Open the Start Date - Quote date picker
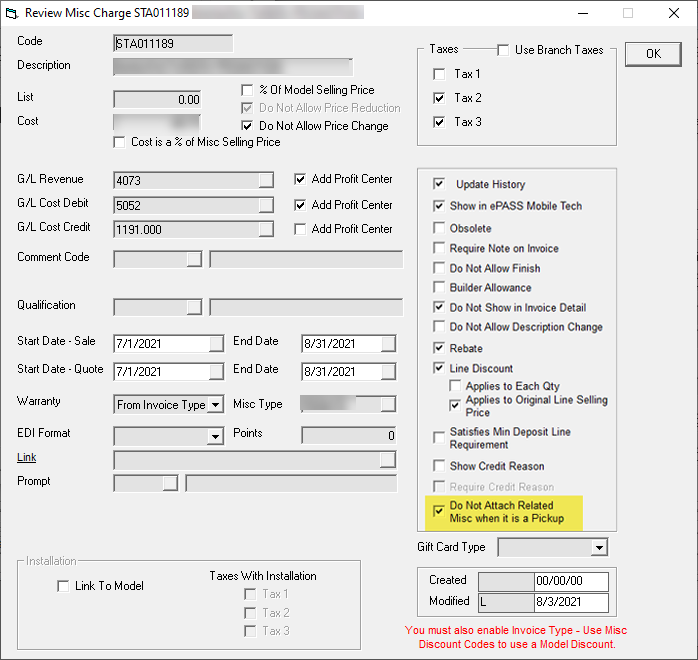This screenshot has width=698, height=660. (216, 372)
